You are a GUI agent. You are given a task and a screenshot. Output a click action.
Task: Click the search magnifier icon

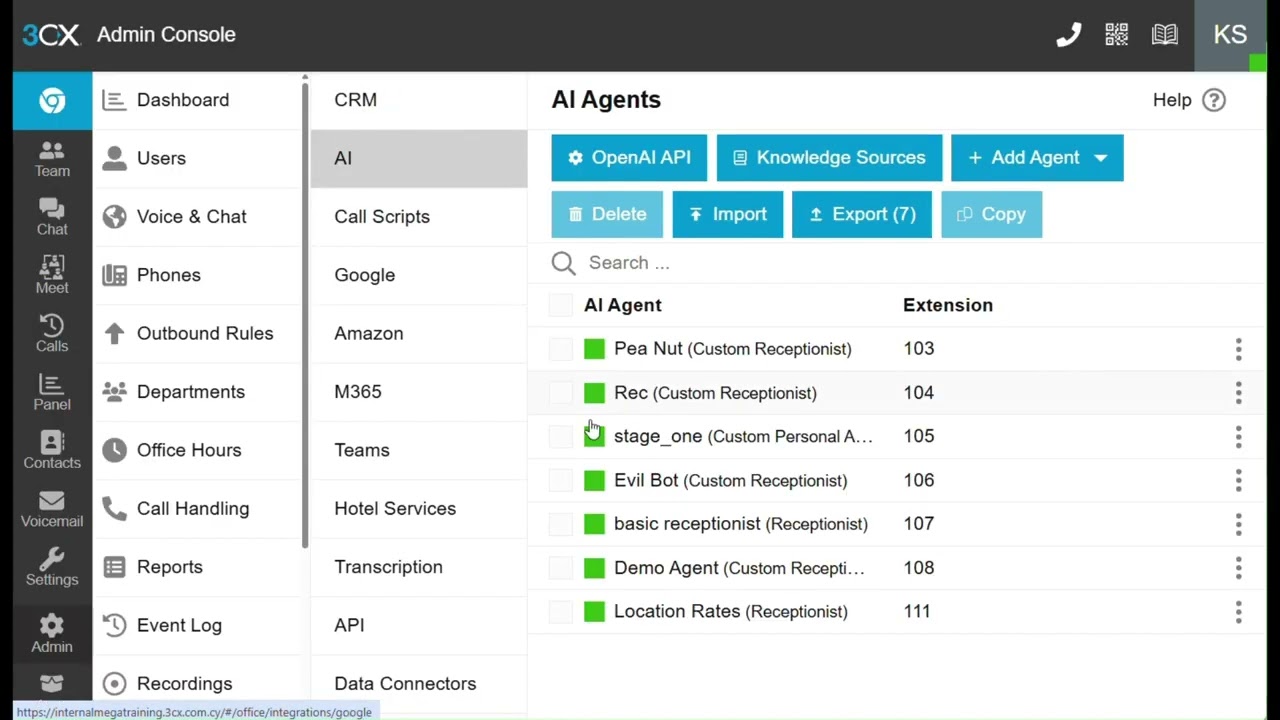click(563, 263)
